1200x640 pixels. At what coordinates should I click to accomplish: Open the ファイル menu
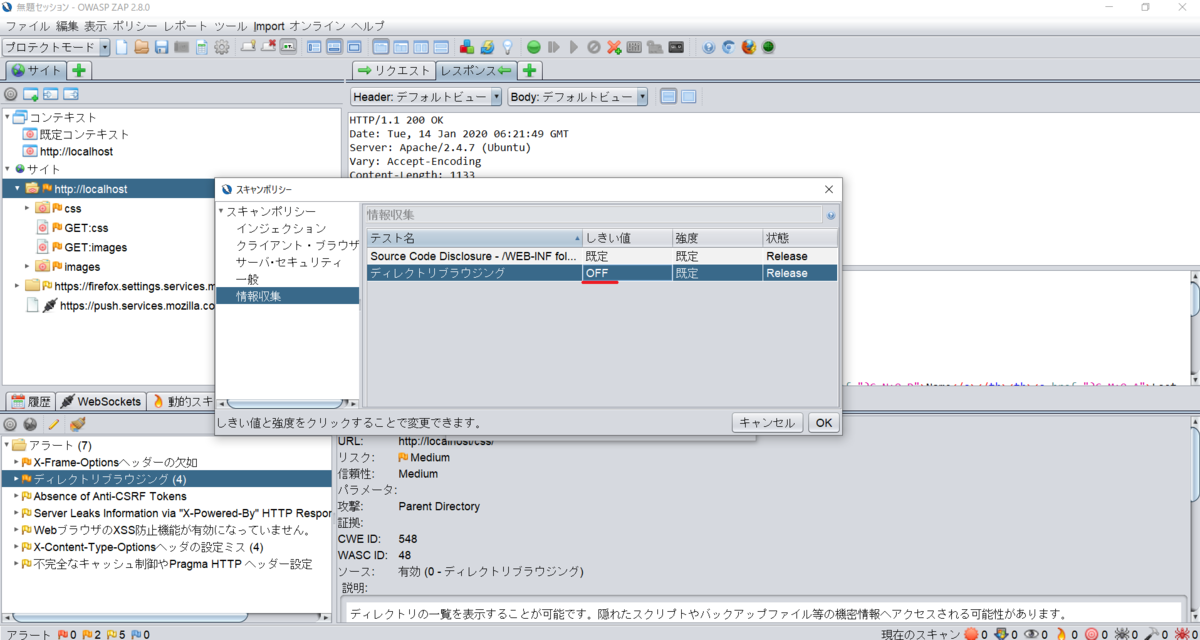coord(28,25)
